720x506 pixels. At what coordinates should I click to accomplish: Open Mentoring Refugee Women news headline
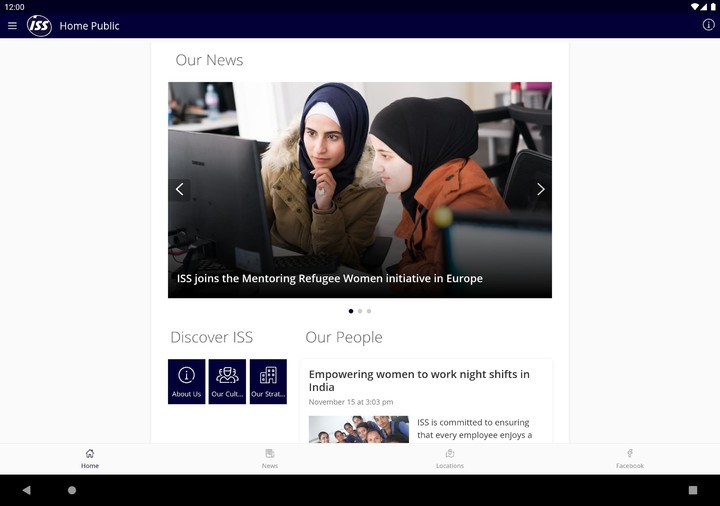pyautogui.click(x=330, y=279)
